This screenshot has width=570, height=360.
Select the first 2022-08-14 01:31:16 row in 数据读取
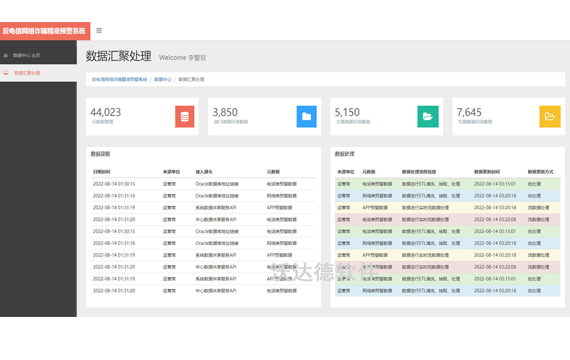[x=203, y=196]
